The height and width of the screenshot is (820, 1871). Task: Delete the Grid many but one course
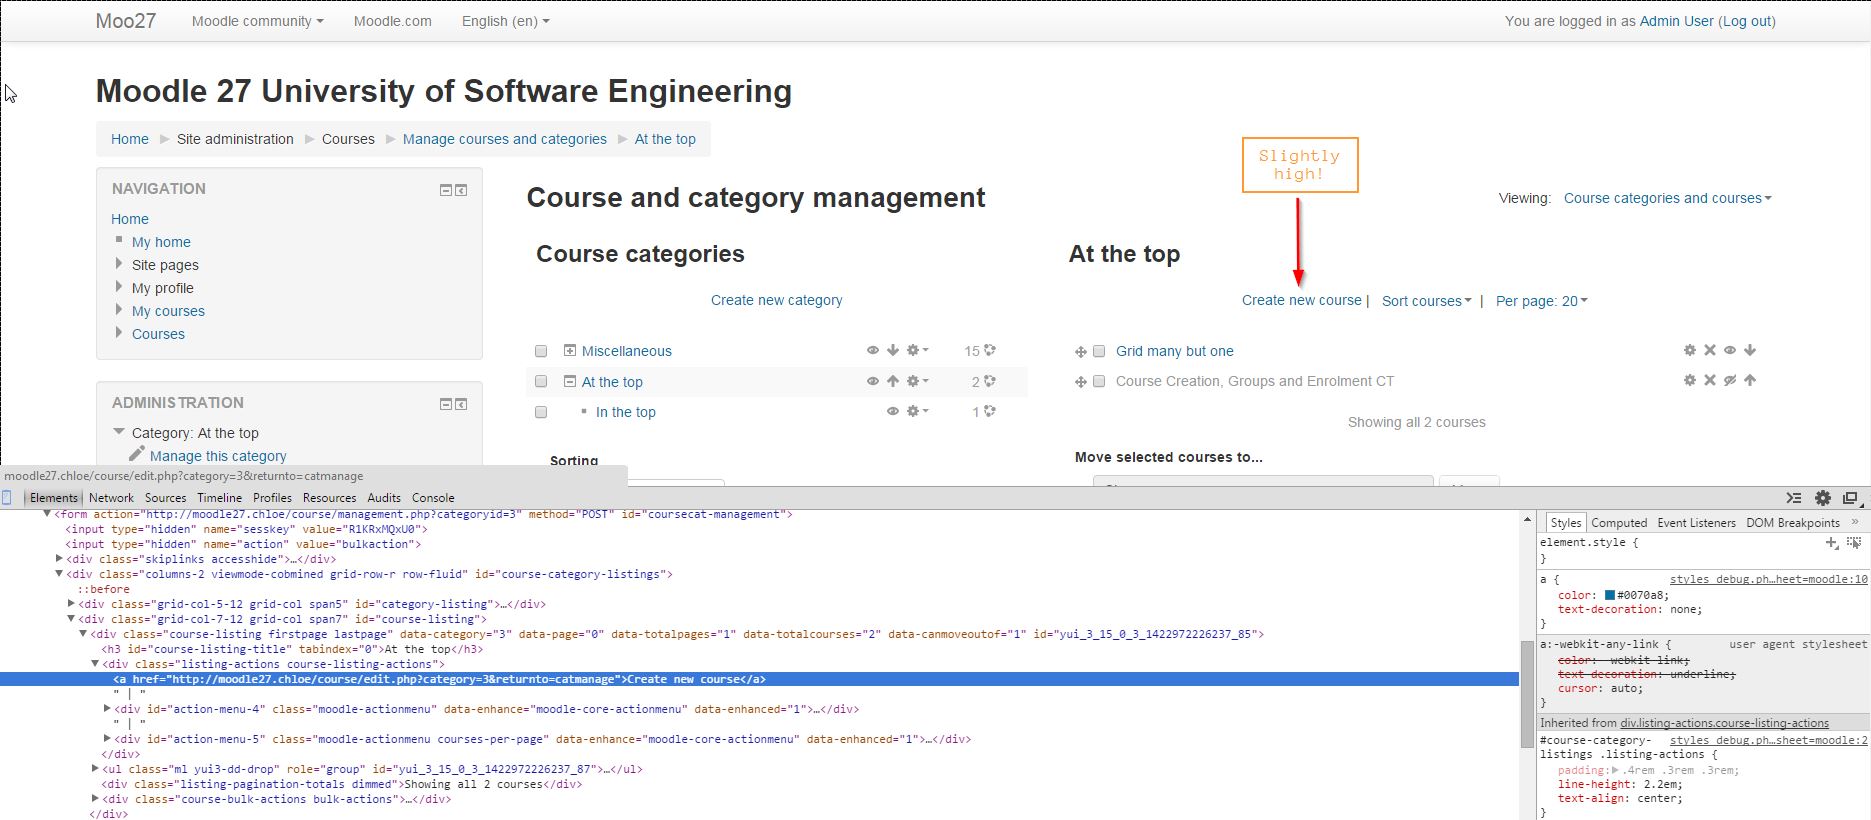pyautogui.click(x=1710, y=350)
